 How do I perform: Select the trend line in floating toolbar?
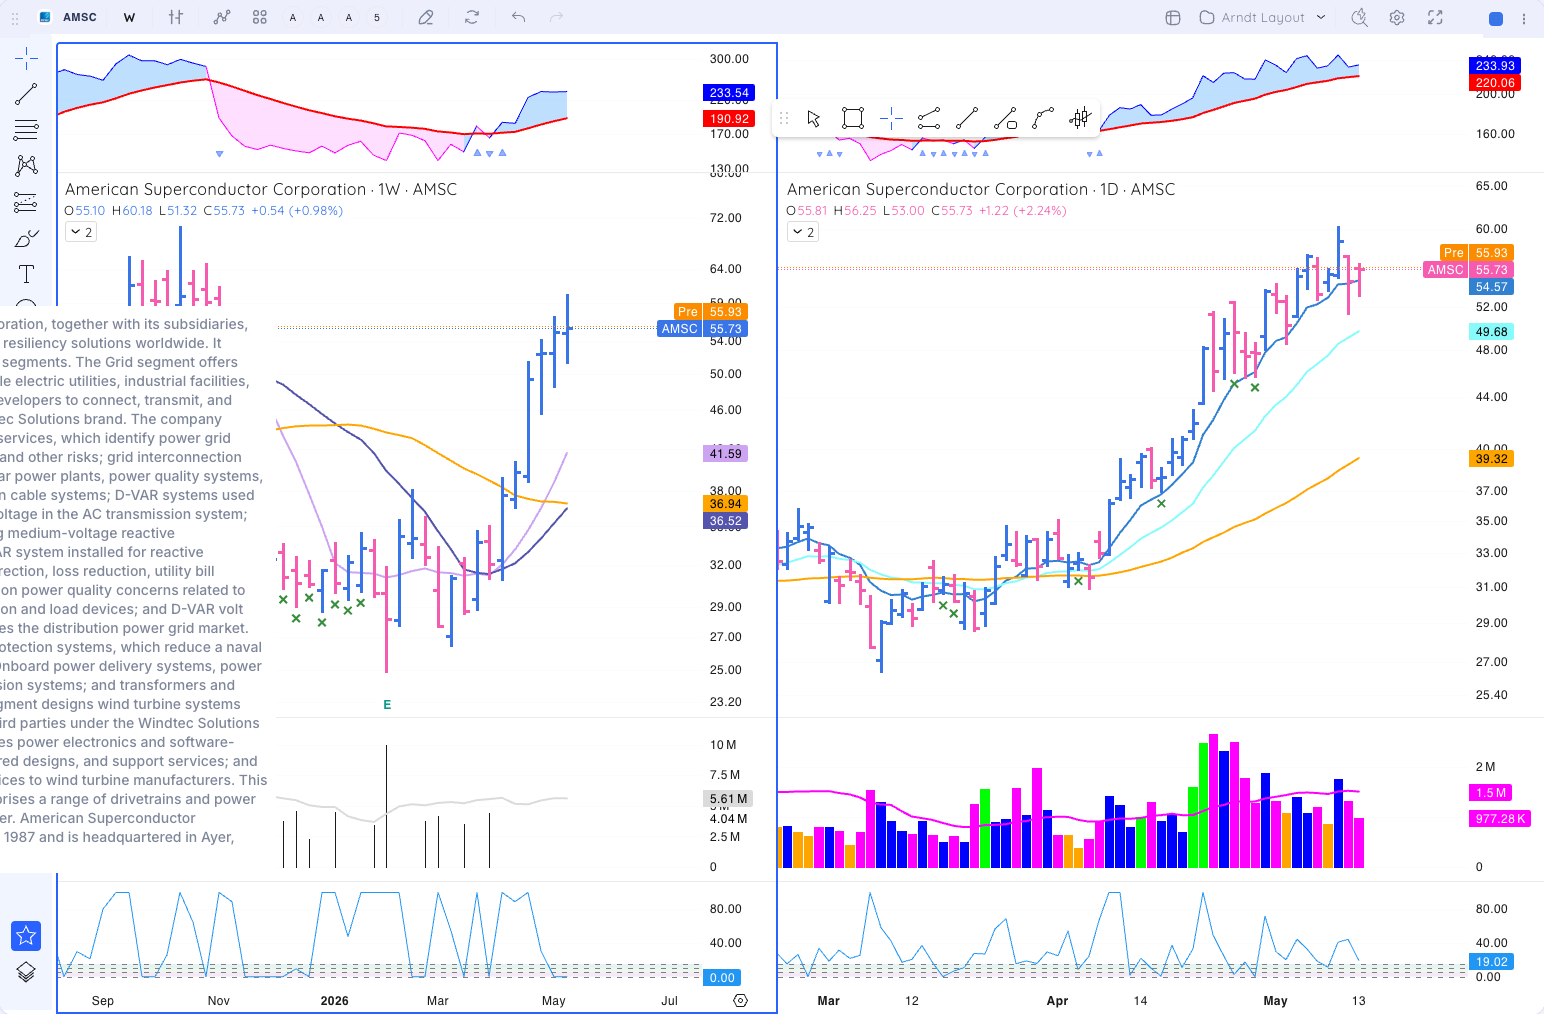(967, 119)
